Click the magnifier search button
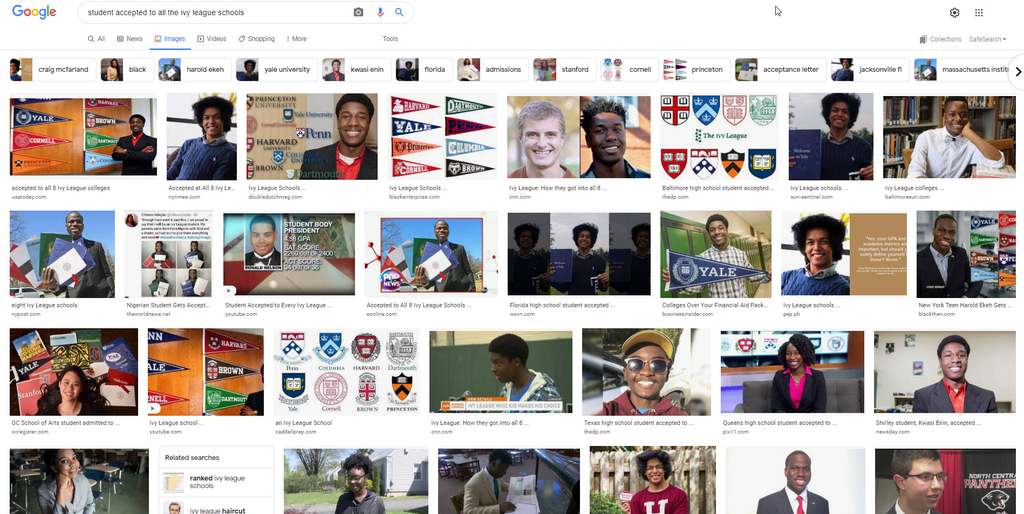This screenshot has height=514, width=1024. click(399, 12)
